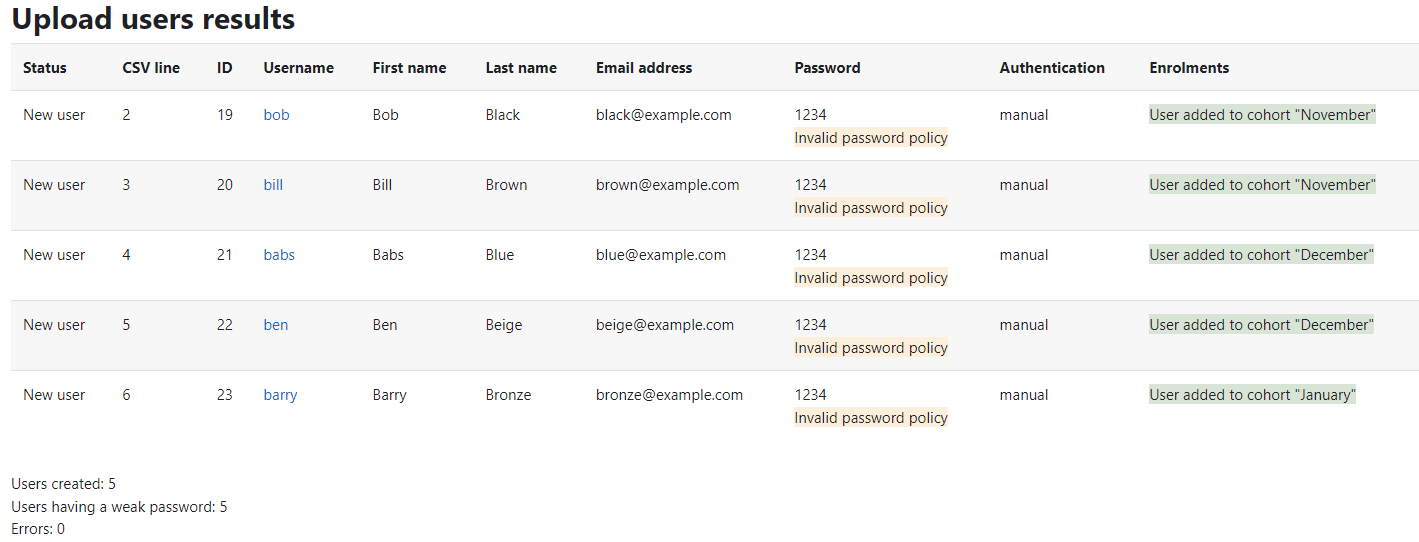Click the Status column header
This screenshot has height=542, width=1419.
[45, 68]
